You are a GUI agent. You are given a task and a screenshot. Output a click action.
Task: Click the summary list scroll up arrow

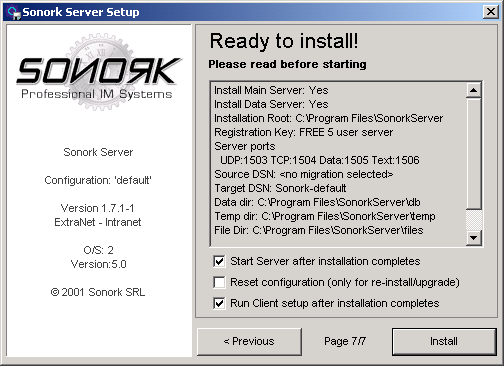pyautogui.click(x=473, y=90)
